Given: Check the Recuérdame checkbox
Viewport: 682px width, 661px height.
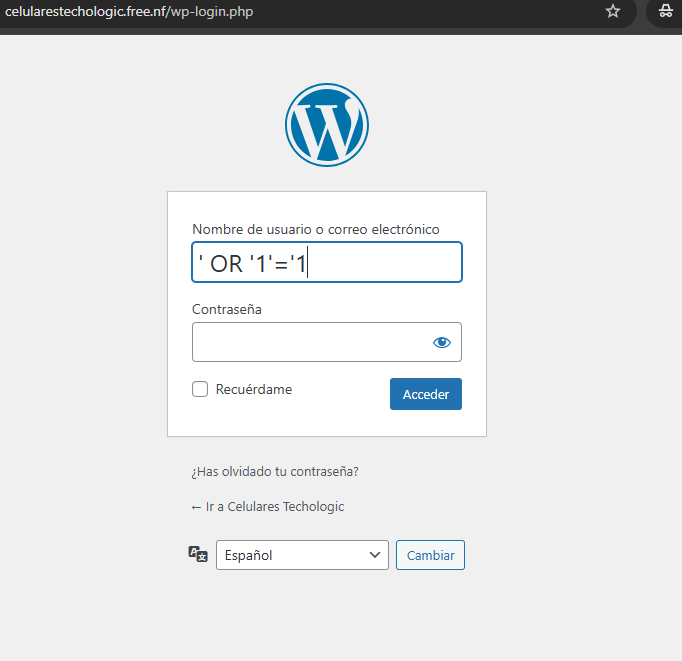Looking at the screenshot, I should click(200, 389).
